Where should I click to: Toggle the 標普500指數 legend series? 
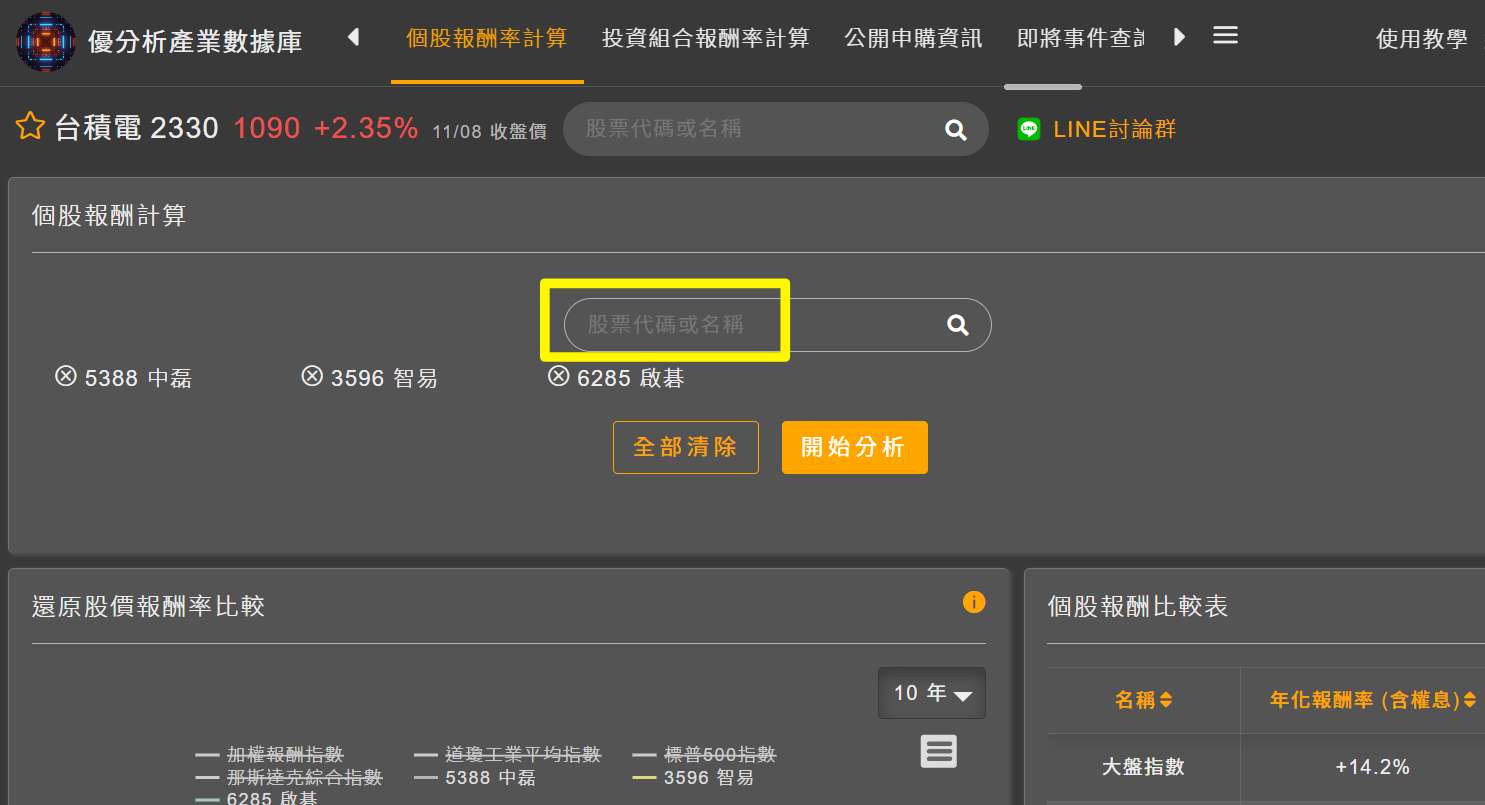(705, 755)
